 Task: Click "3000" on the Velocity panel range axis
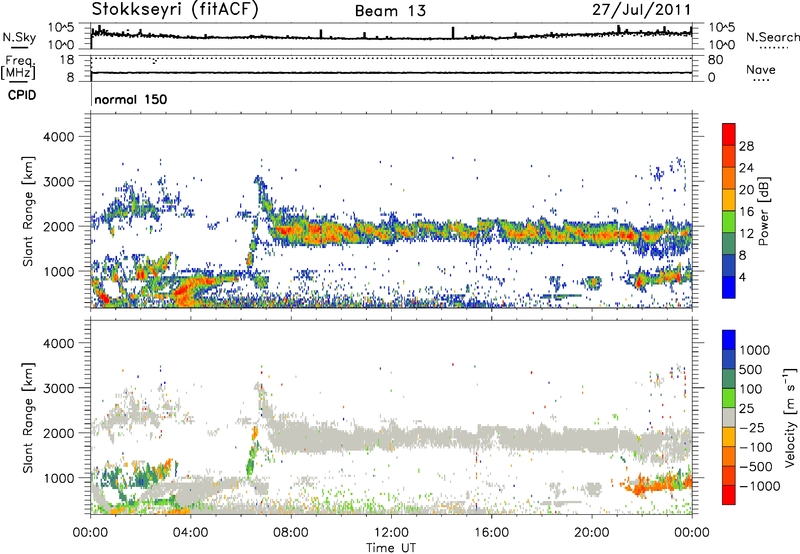tap(58, 388)
